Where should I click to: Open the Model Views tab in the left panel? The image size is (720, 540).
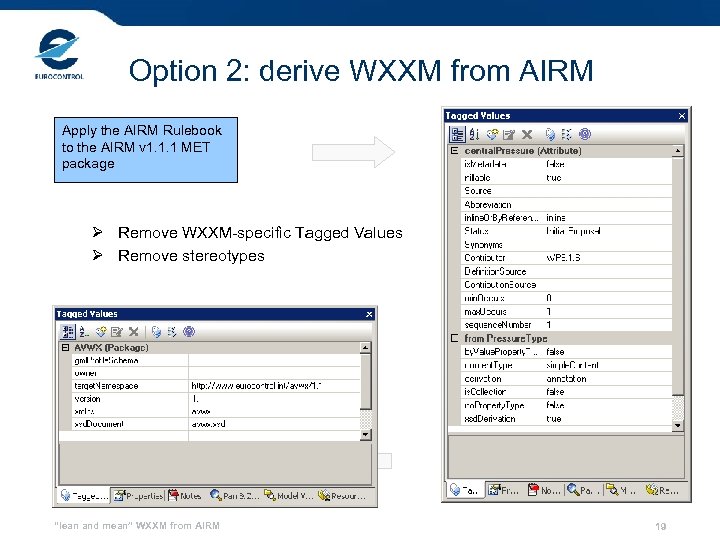coord(289,496)
